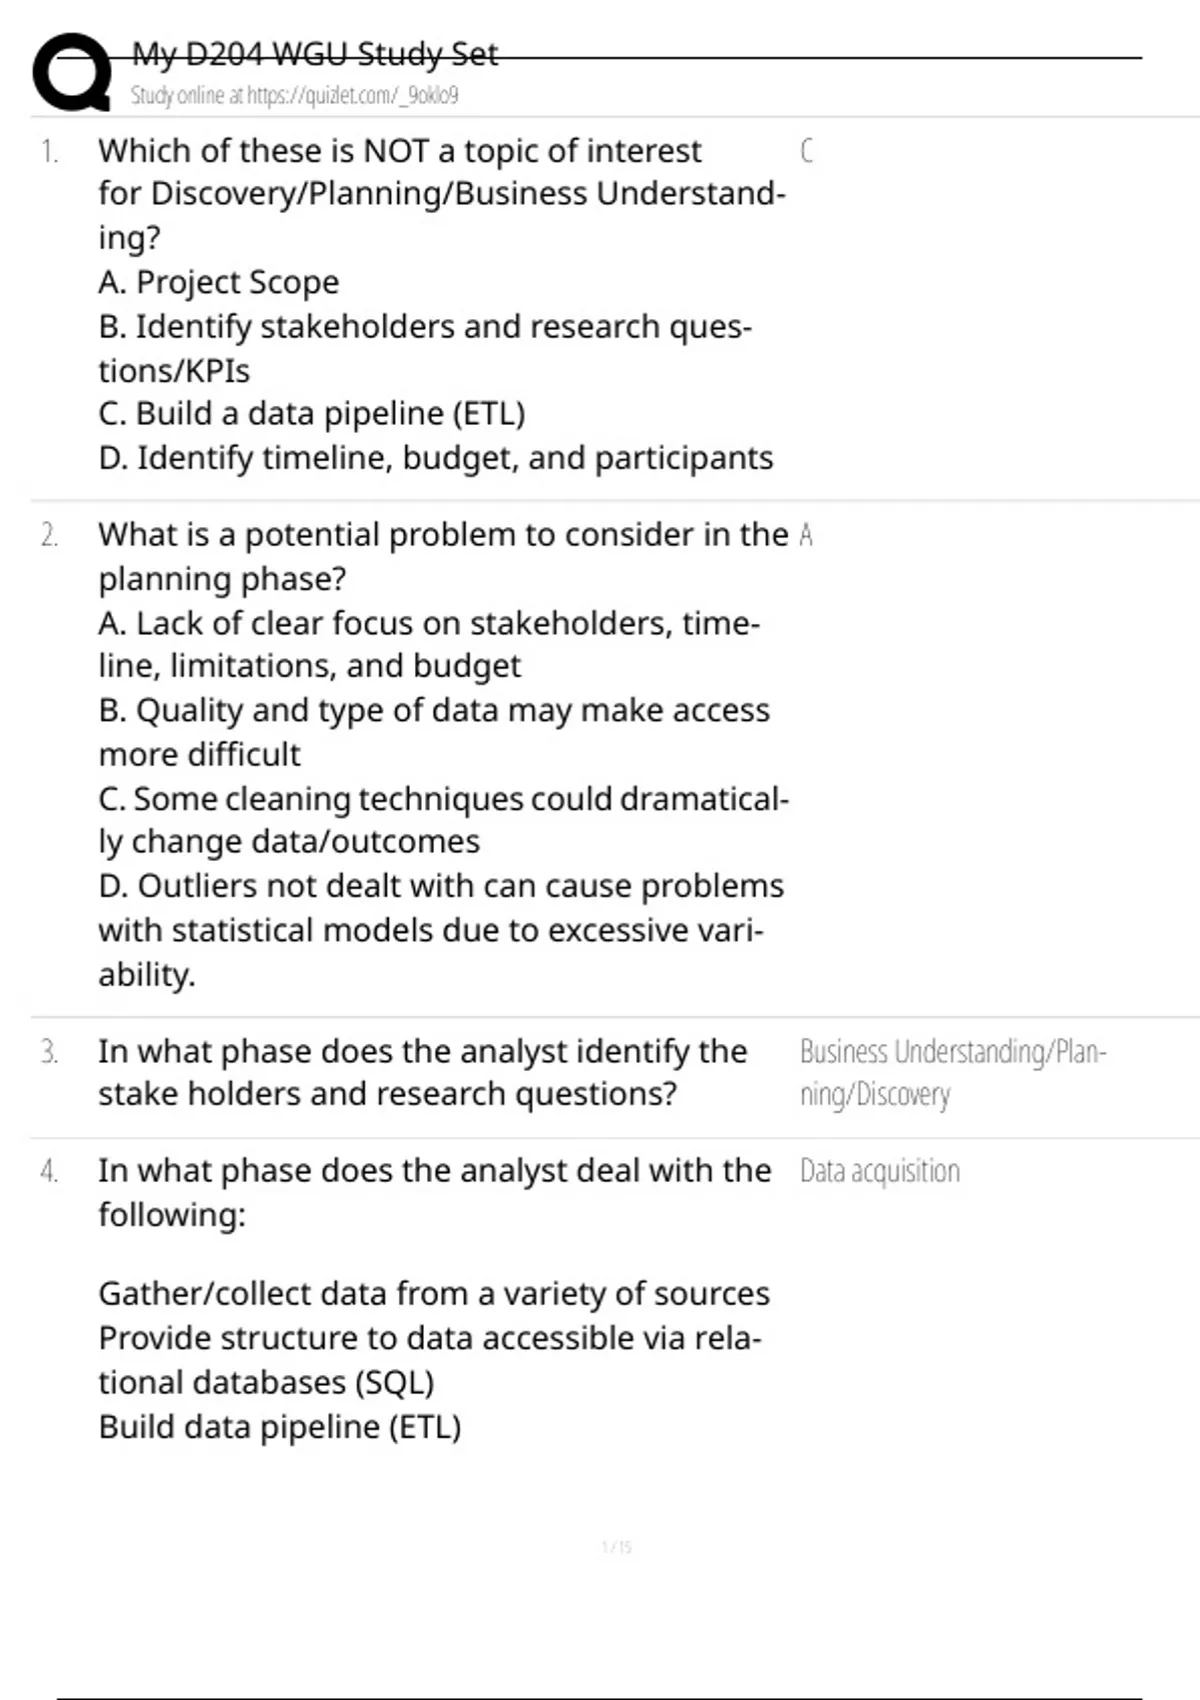
Task: Click the 1/15 page number indicator
Action: [x=616, y=1547]
